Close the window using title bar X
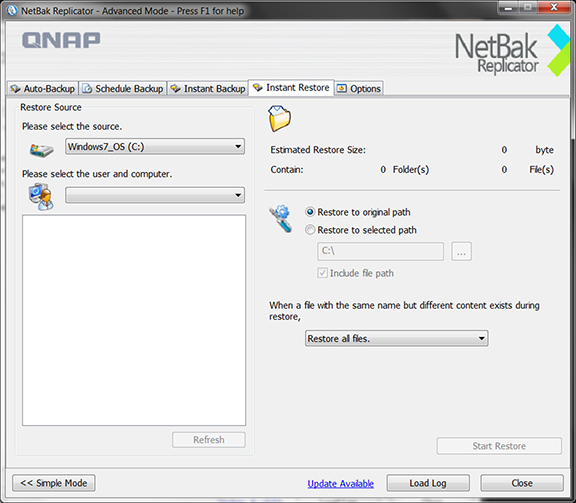576x503 pixels. pos(554,7)
